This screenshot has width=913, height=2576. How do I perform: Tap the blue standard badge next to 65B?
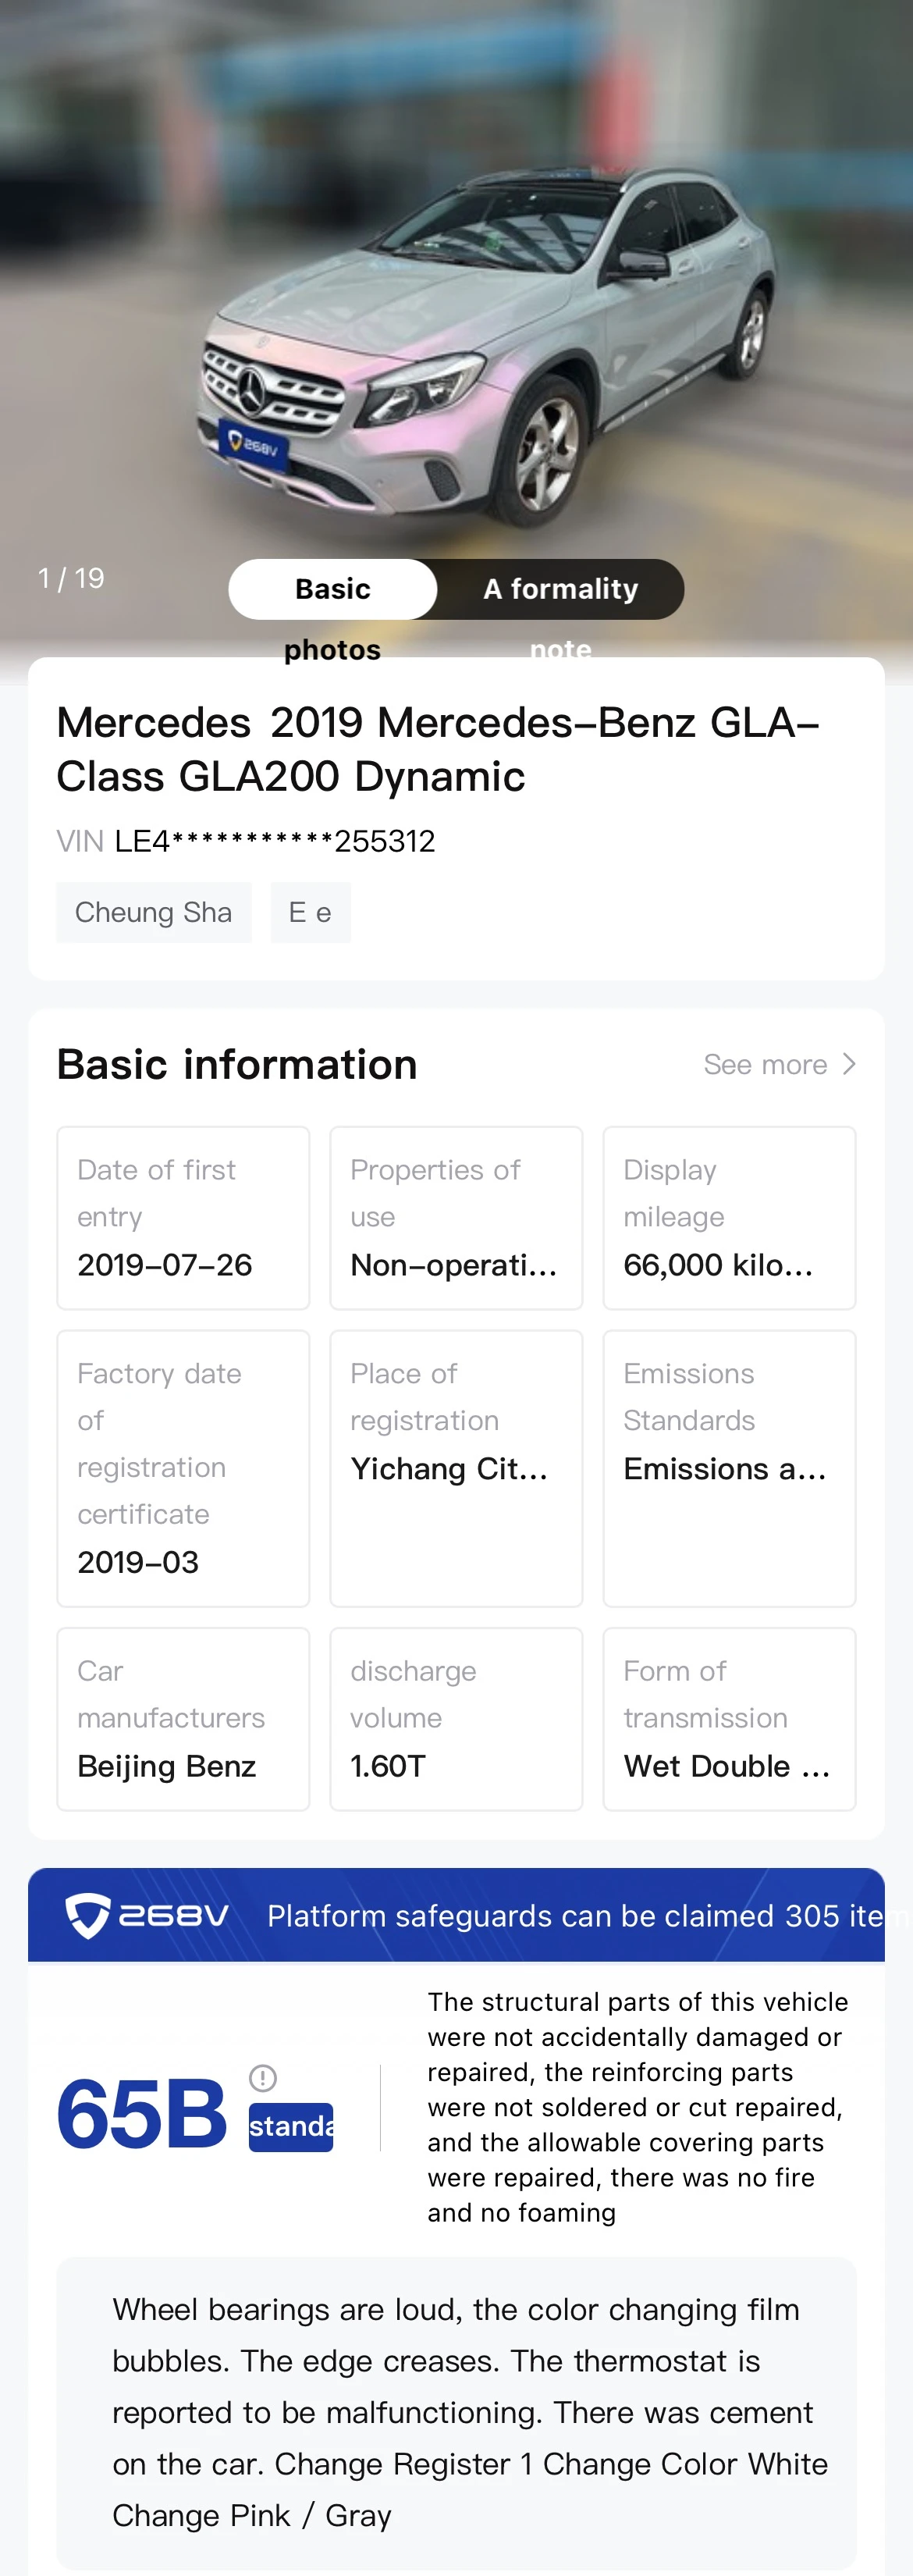click(x=291, y=2126)
